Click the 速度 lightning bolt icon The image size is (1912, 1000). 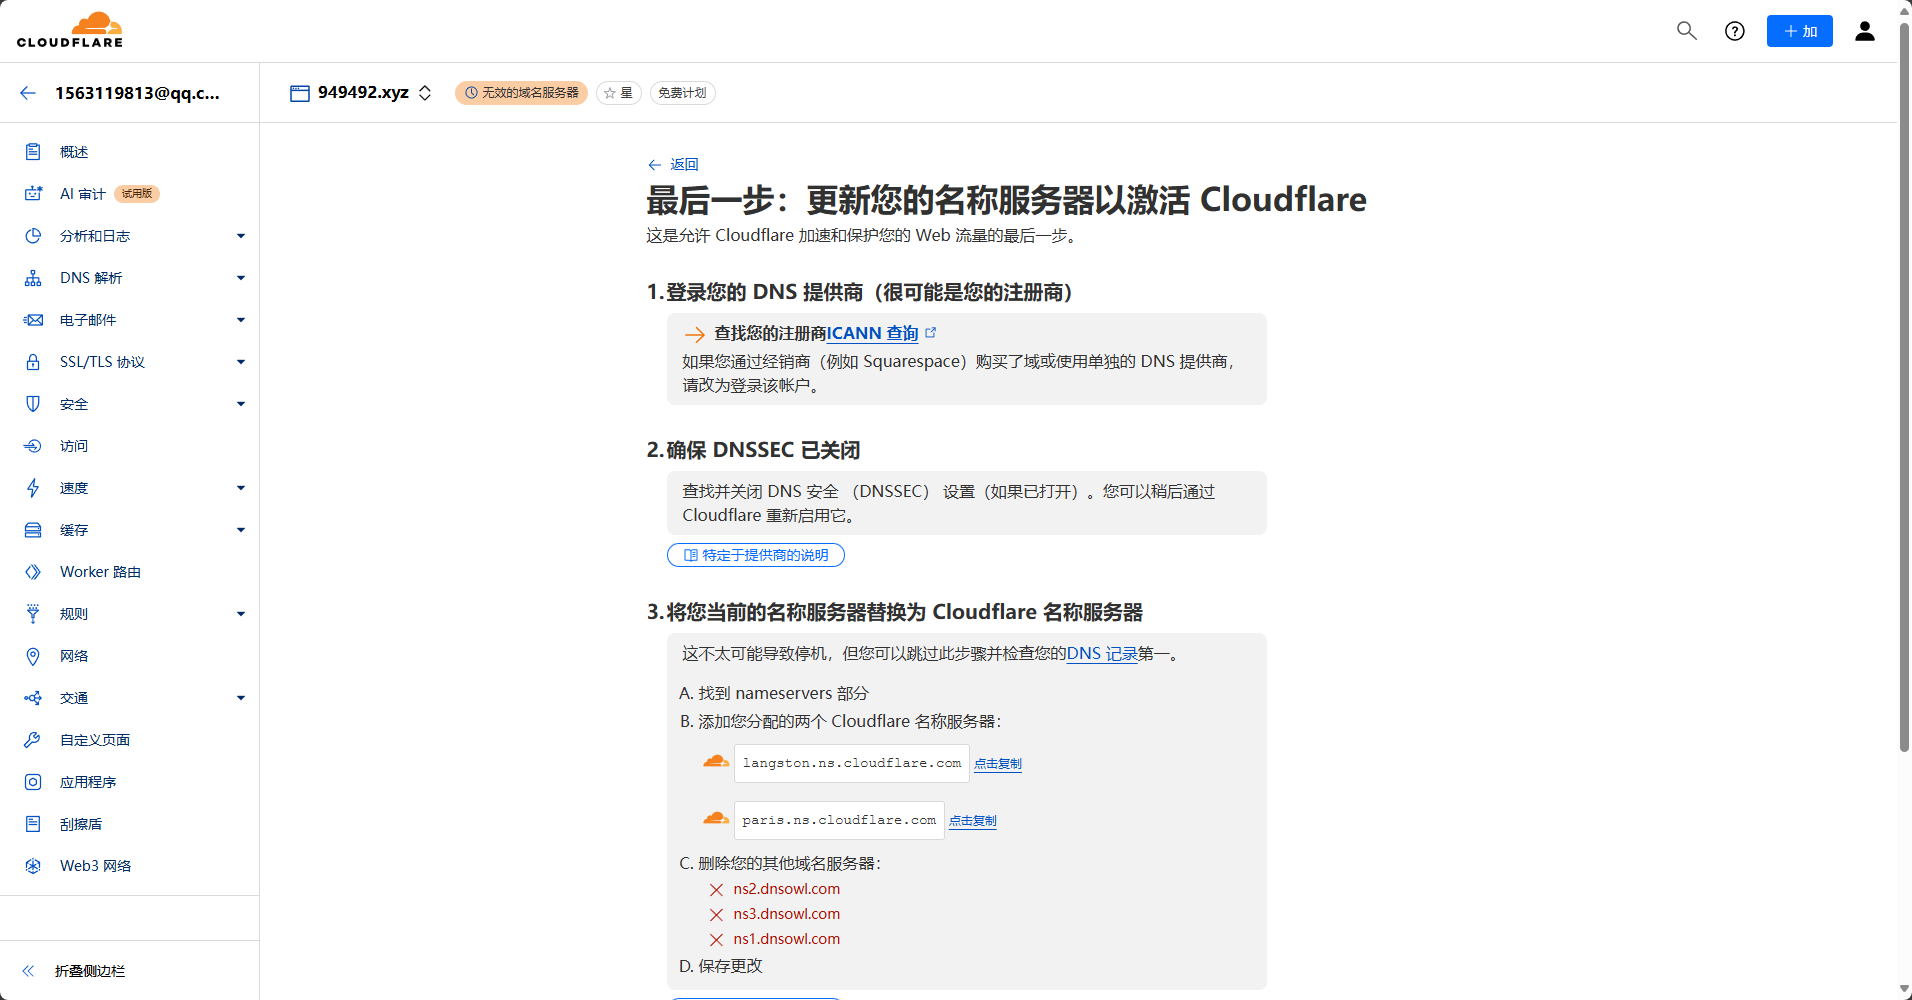pos(33,488)
